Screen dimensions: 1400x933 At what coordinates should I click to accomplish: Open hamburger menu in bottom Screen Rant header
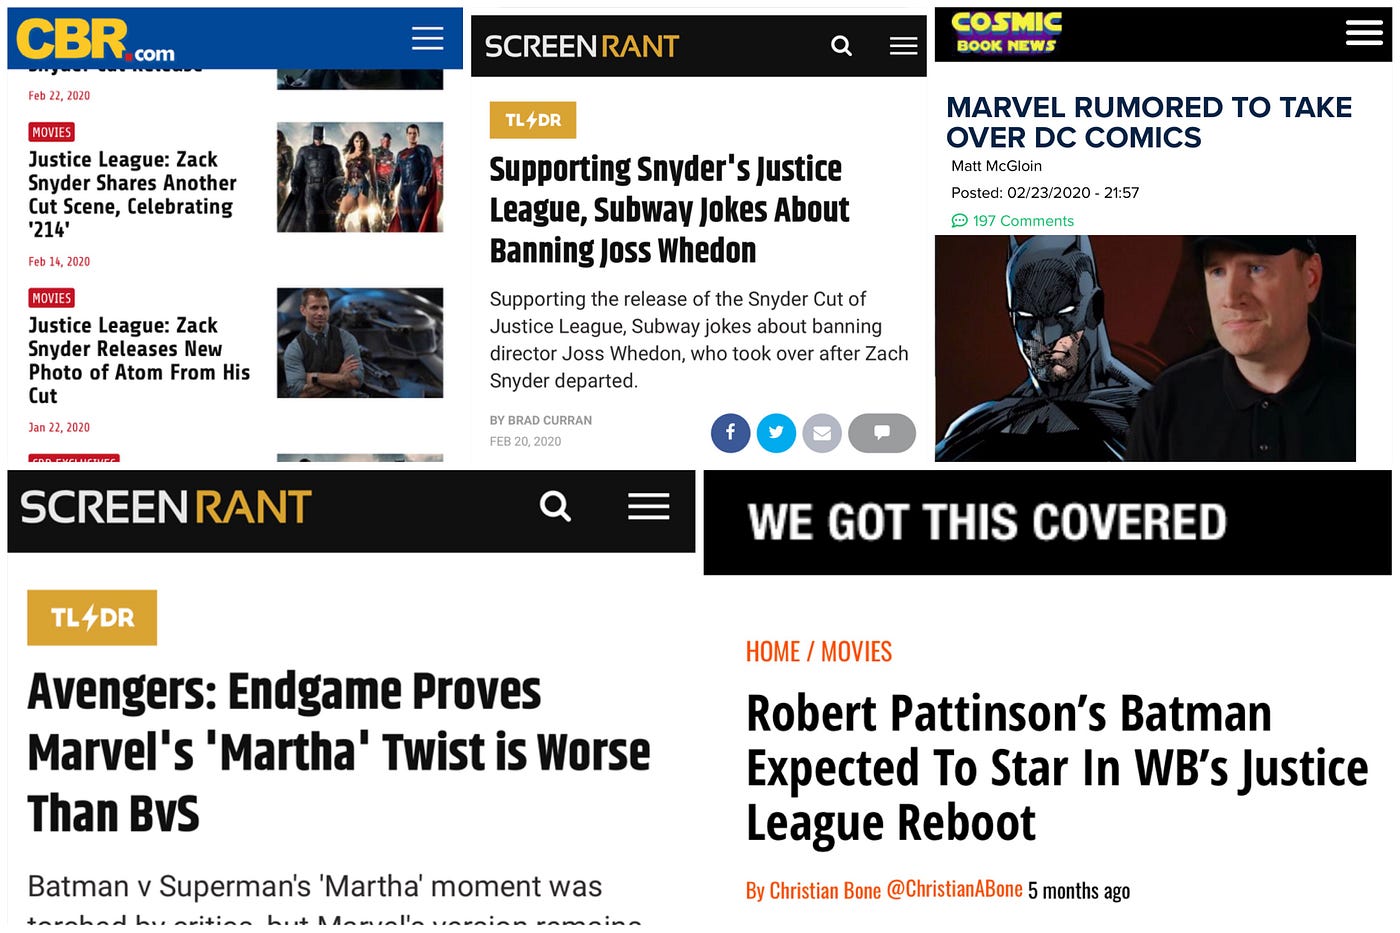coord(648,506)
